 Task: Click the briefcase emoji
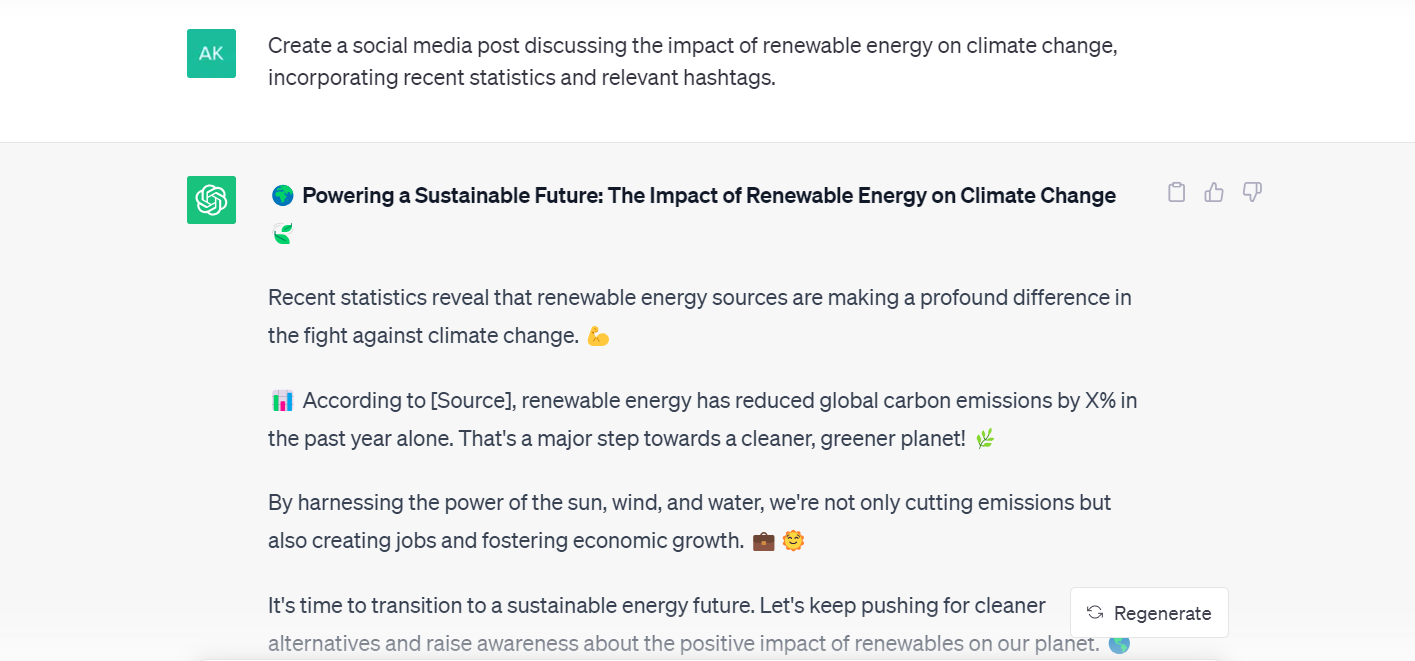(763, 541)
